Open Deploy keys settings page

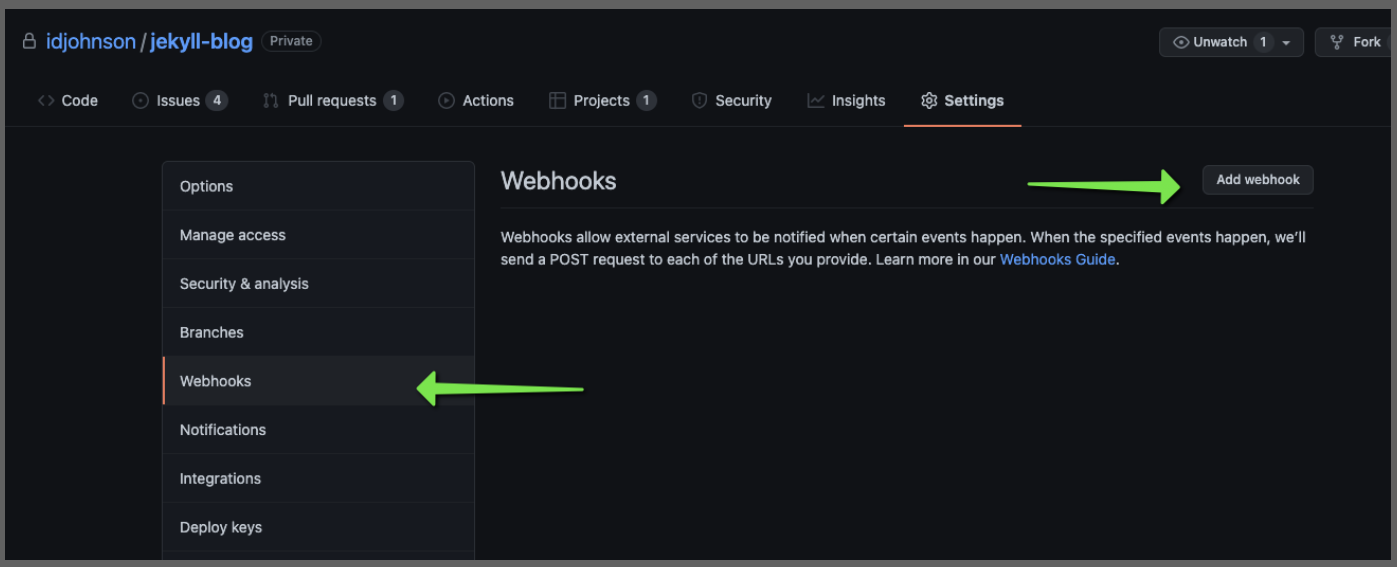[x=318, y=527]
